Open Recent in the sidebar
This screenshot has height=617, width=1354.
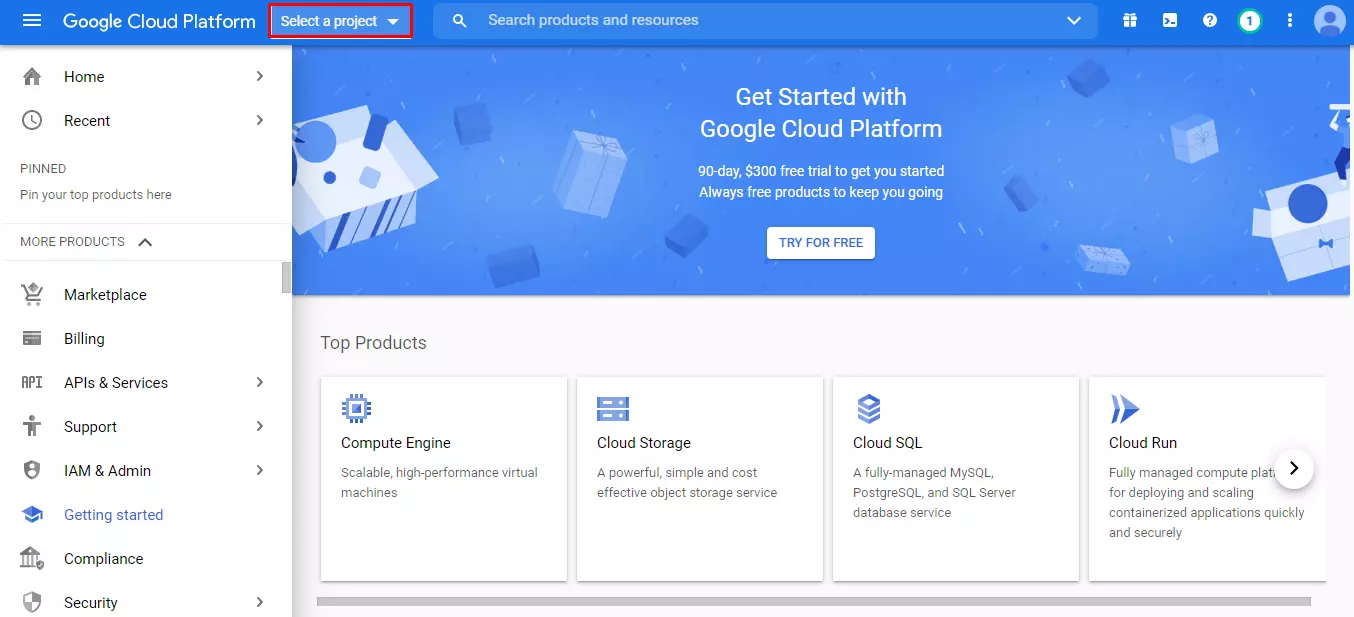87,120
